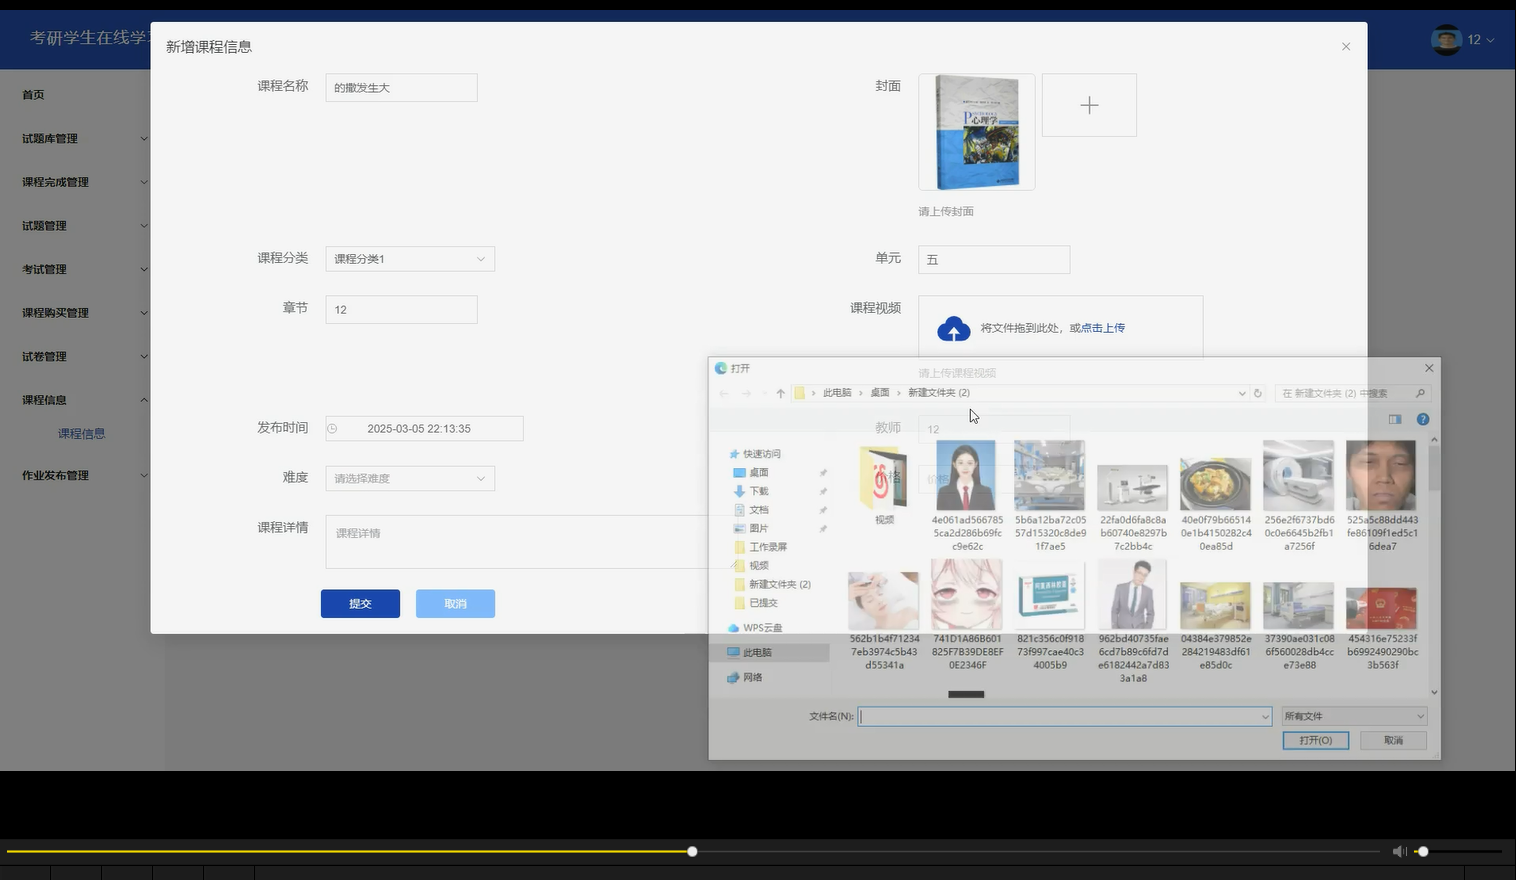Screen dimensions: 1516x880
Task: Select 文档 in the file dialog sidebar
Action: (752, 510)
